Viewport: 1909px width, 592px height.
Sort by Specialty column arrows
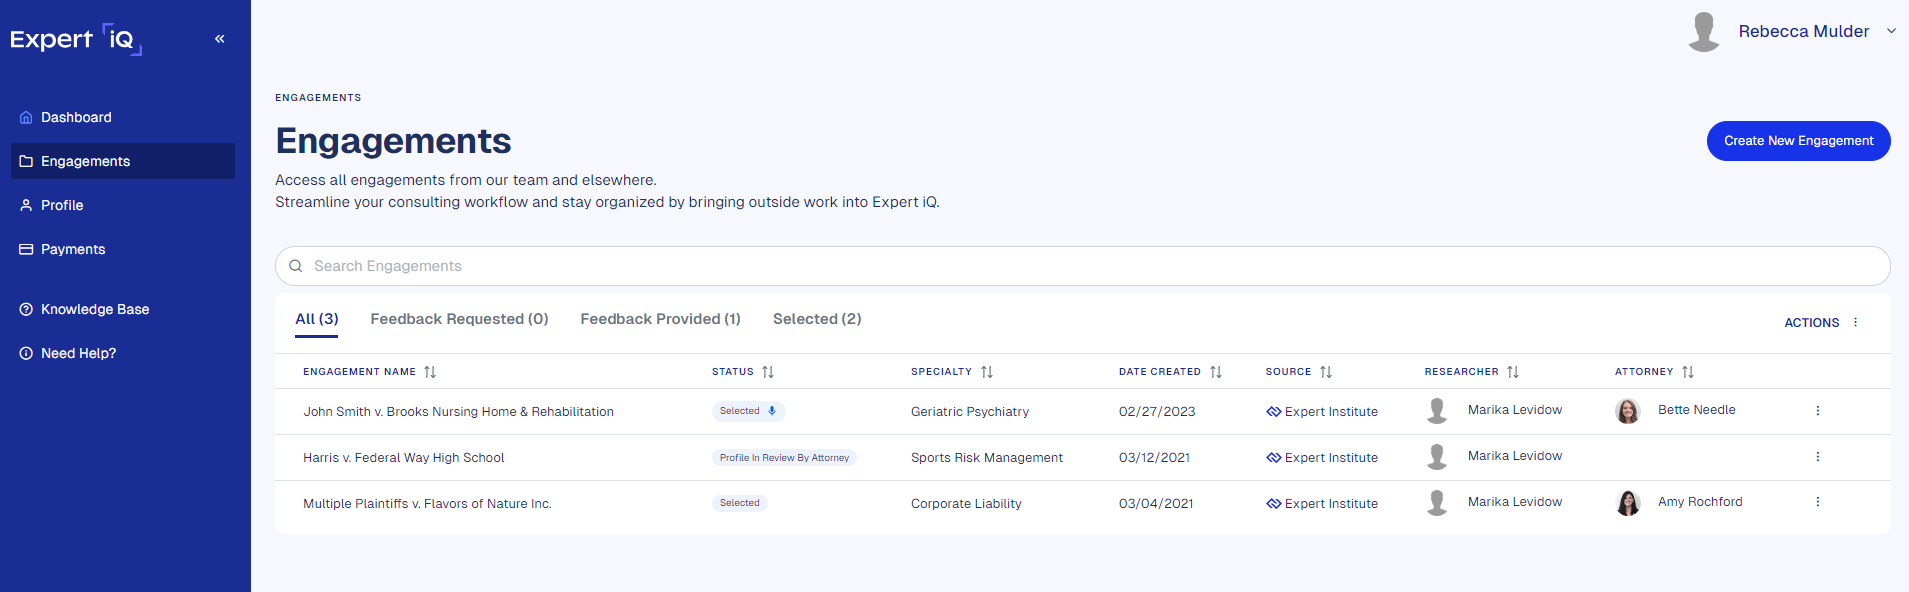987,372
